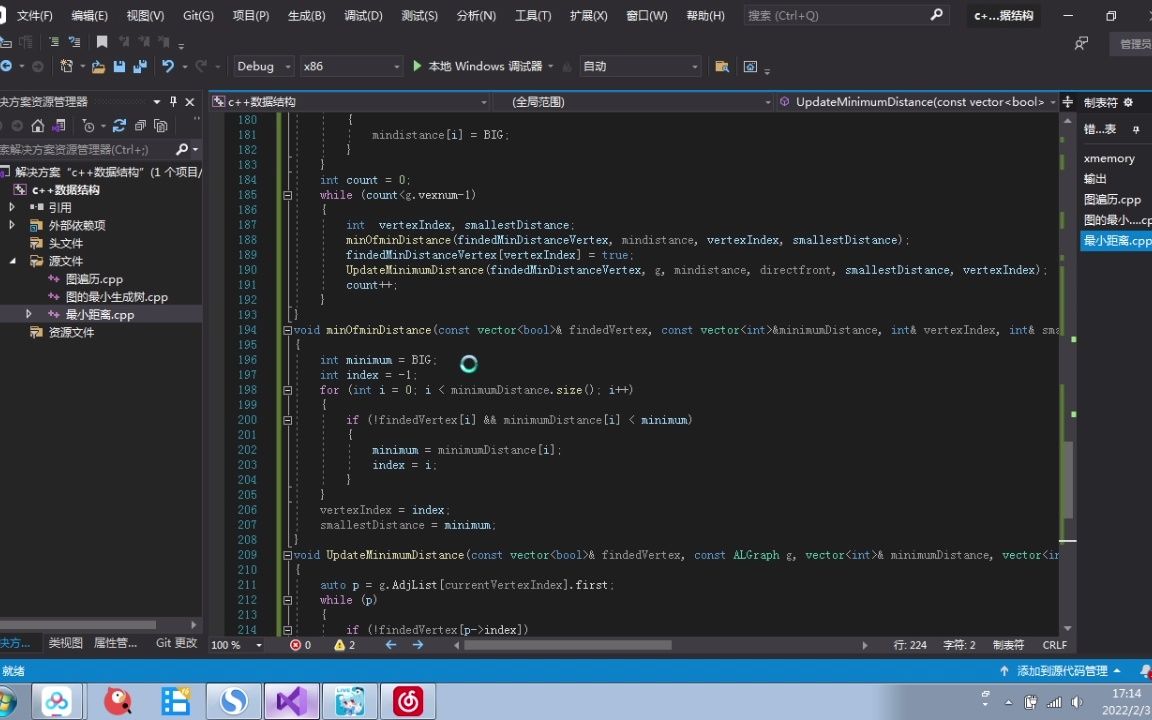
Task: Open the Debug configuration dropdown
Action: (x=286, y=66)
